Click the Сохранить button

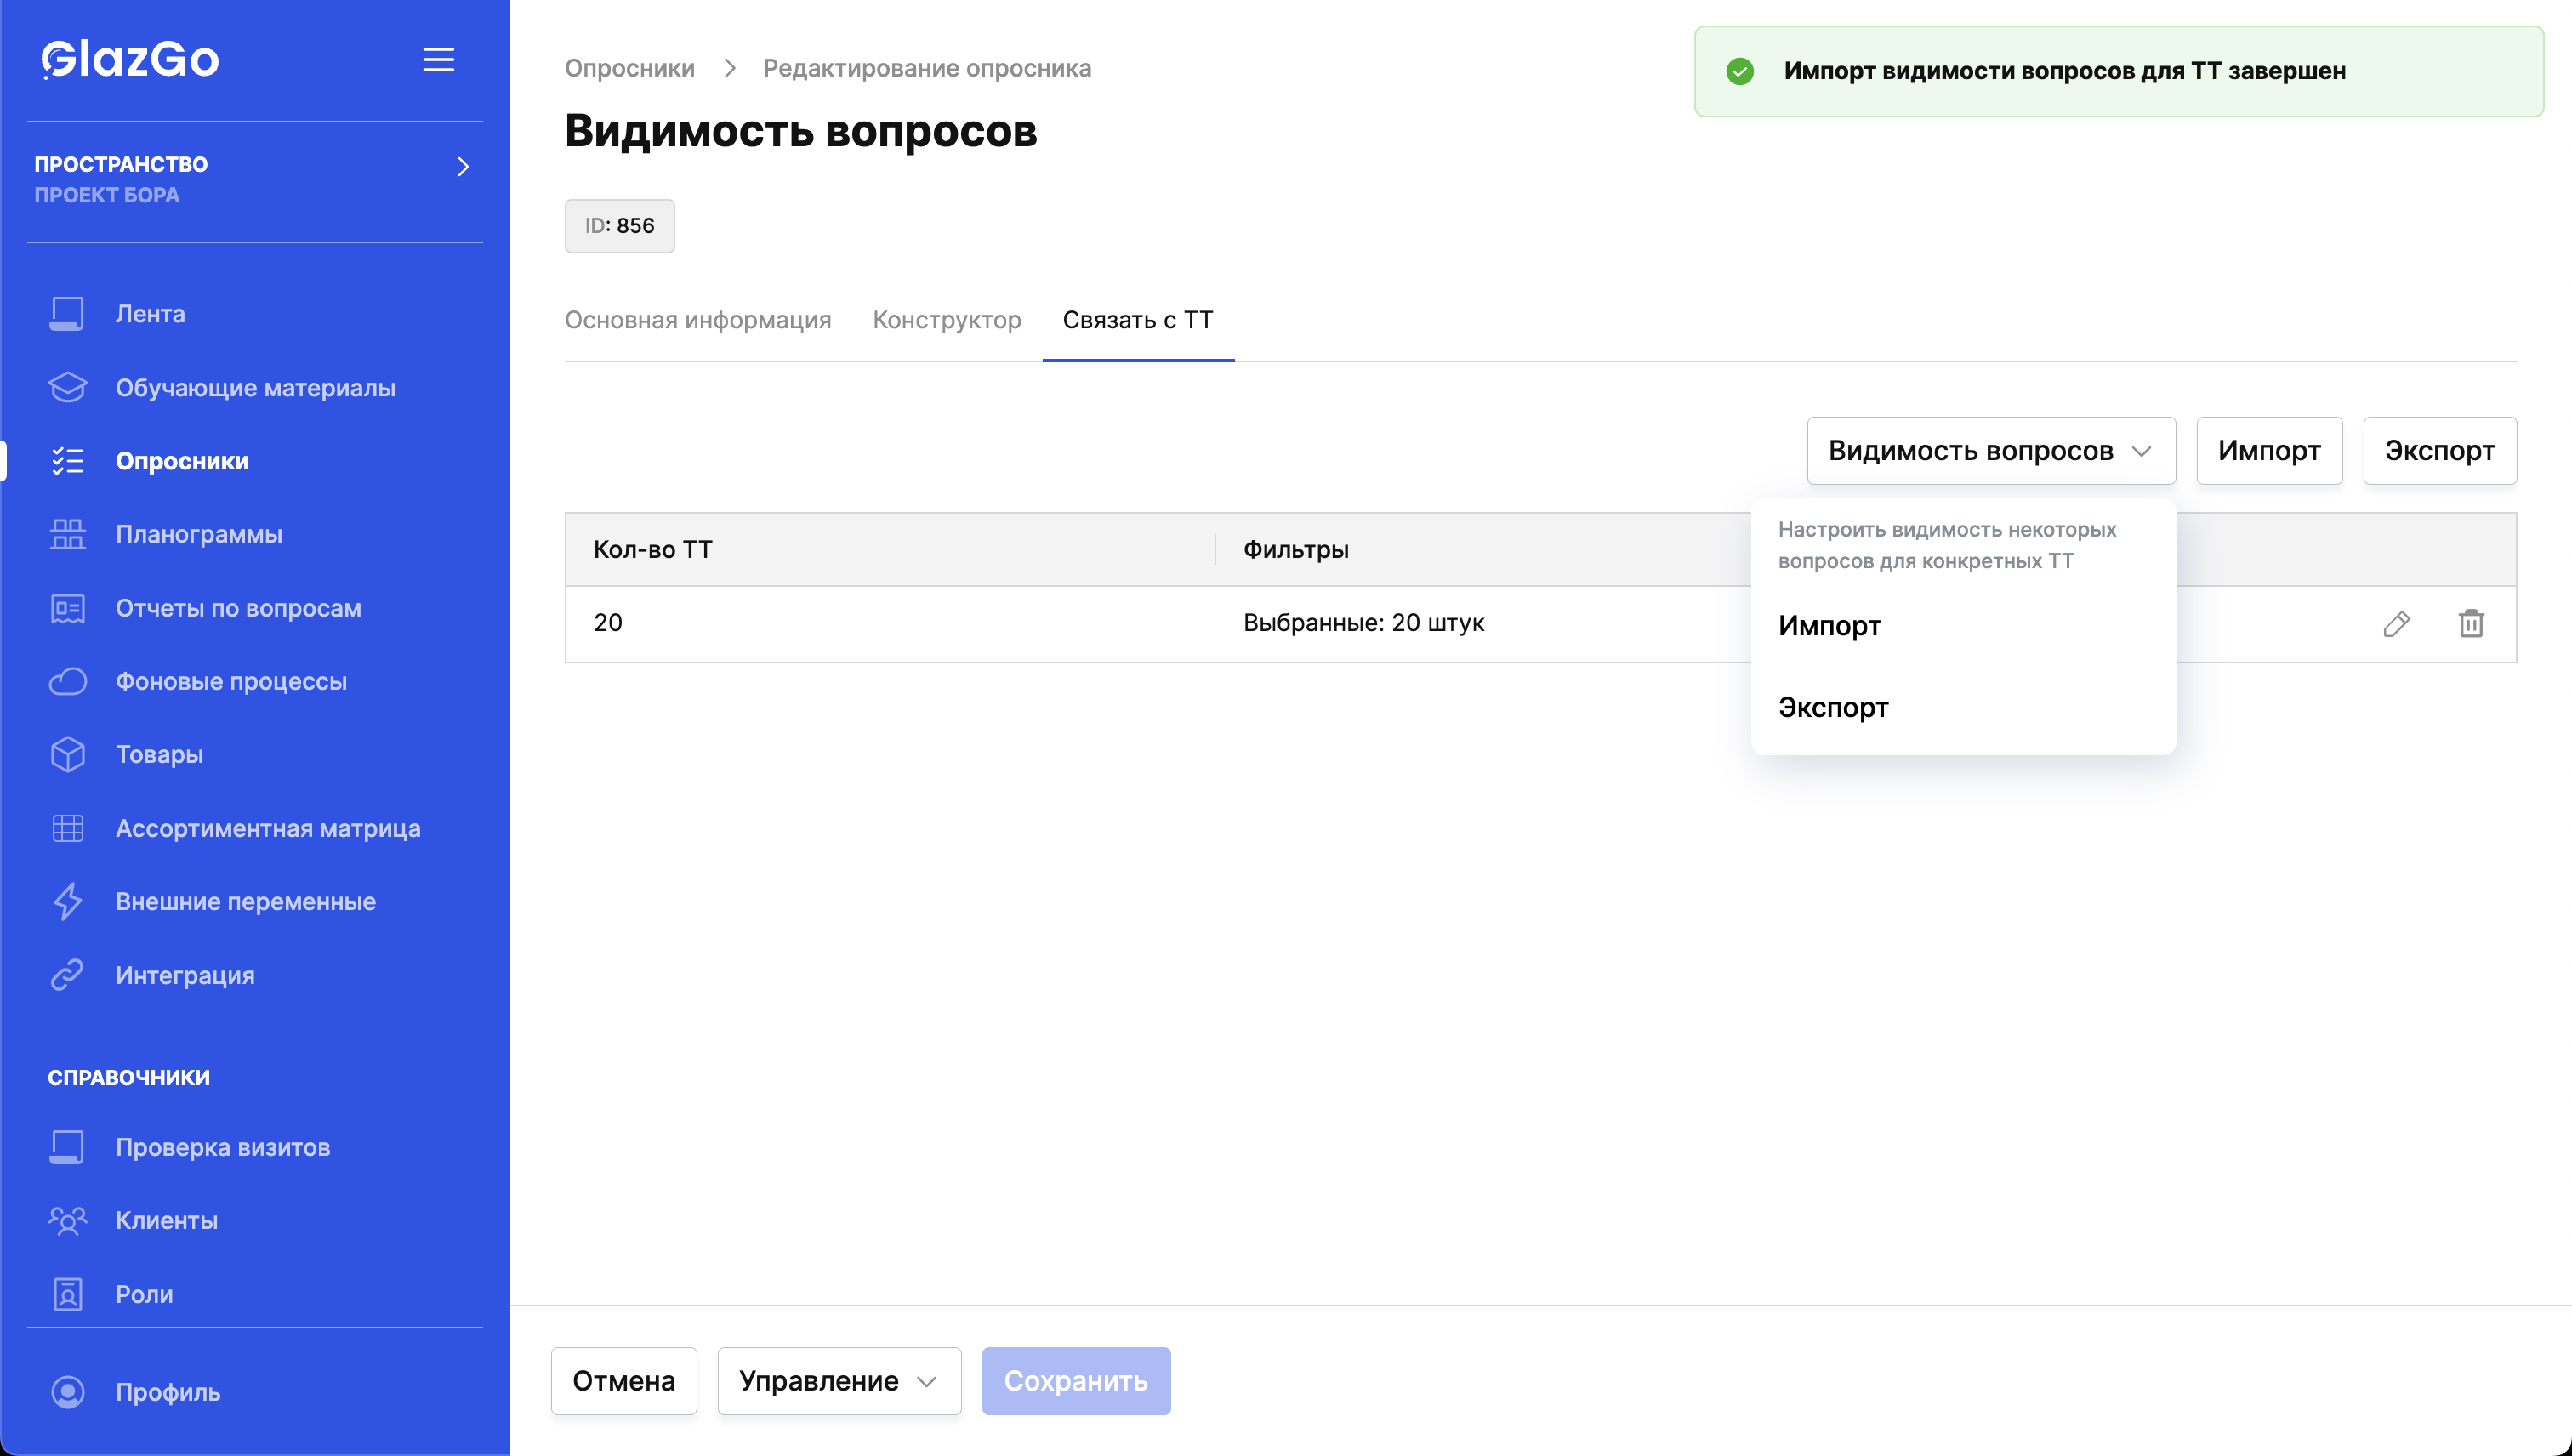(x=1076, y=1381)
